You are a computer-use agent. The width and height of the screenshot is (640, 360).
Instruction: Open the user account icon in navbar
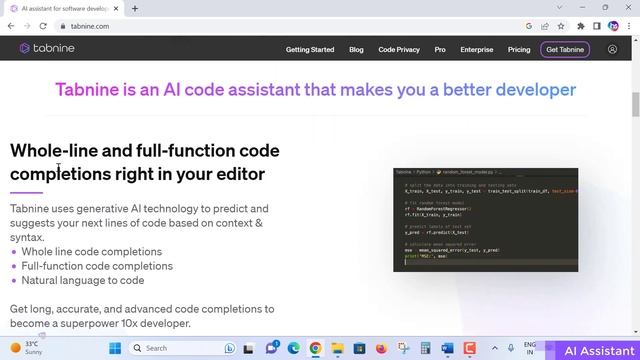click(x=612, y=49)
